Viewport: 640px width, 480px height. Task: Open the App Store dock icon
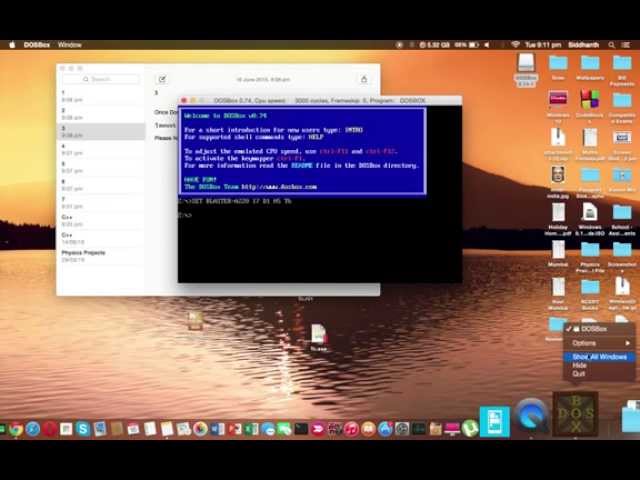click(x=385, y=429)
